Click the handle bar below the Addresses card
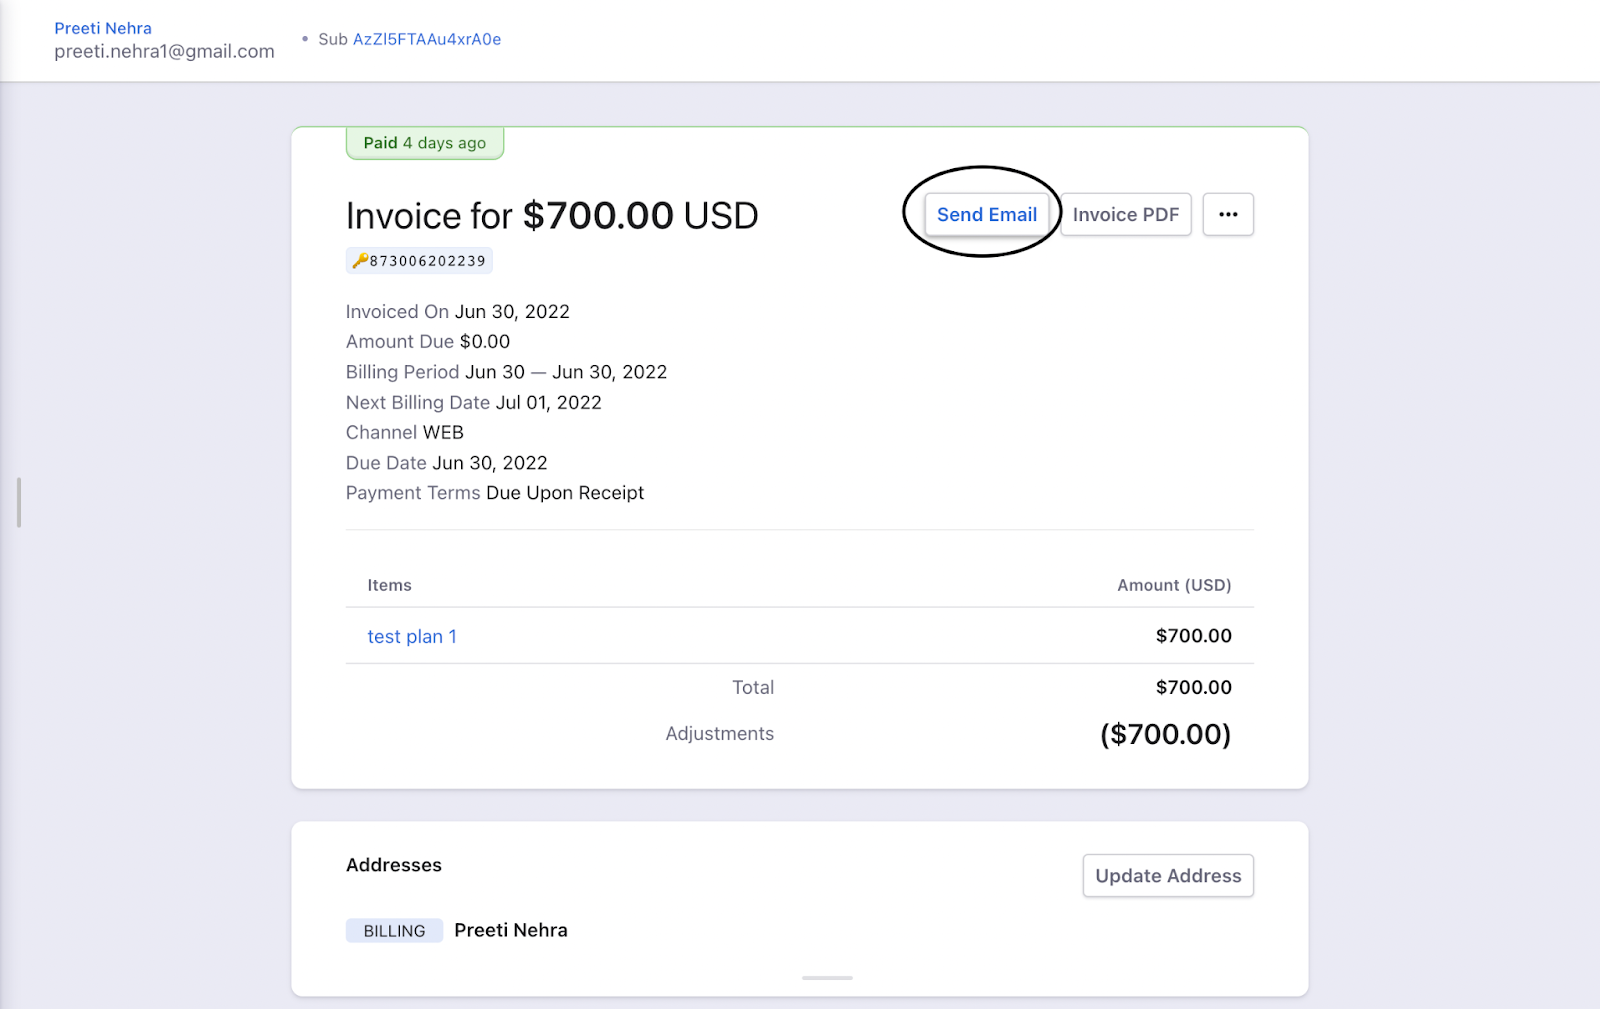 pyautogui.click(x=827, y=978)
